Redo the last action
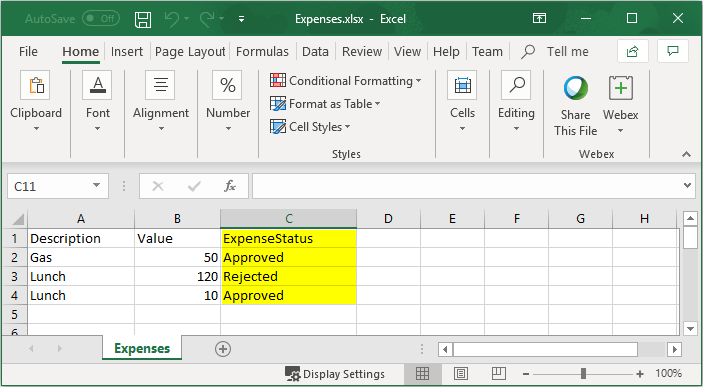The width and height of the screenshot is (703, 387). [207, 19]
